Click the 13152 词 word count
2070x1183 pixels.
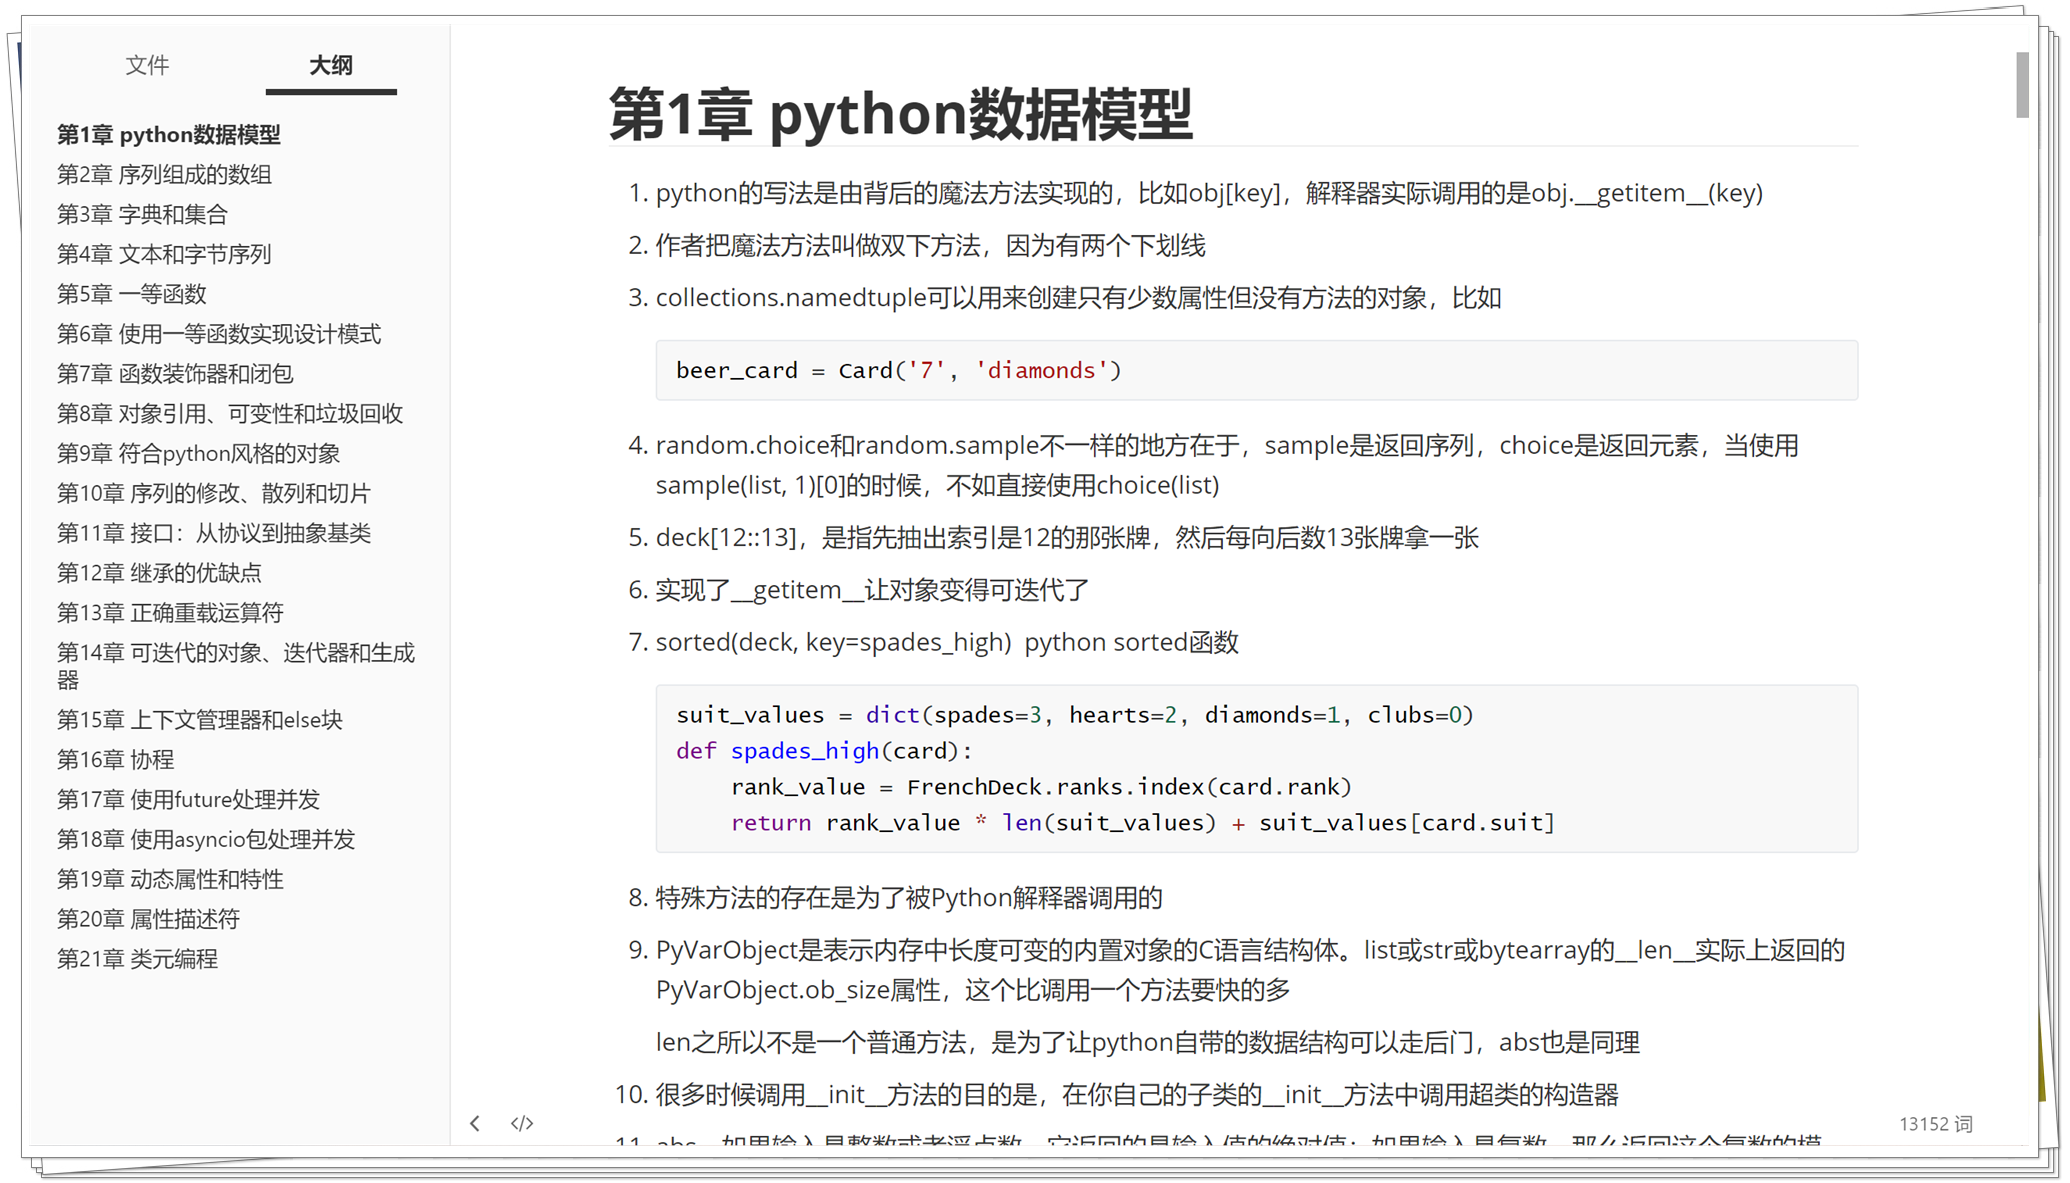[x=1935, y=1124]
